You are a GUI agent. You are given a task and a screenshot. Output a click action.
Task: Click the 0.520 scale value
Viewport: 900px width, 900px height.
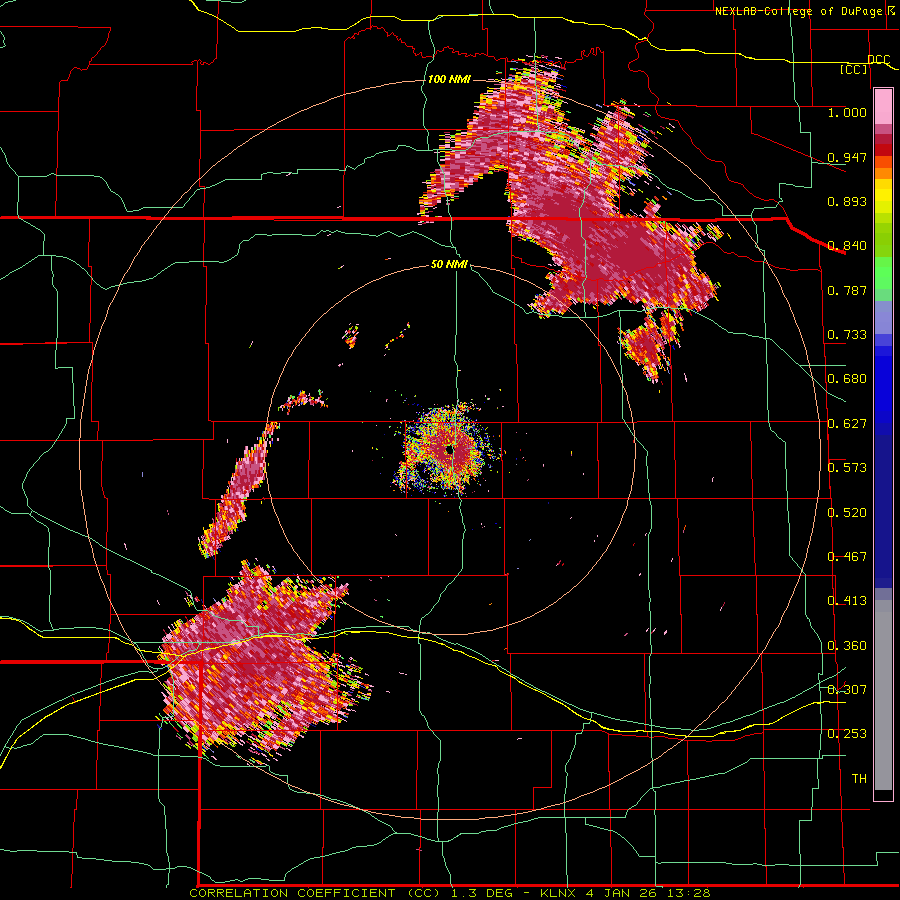[847, 513]
